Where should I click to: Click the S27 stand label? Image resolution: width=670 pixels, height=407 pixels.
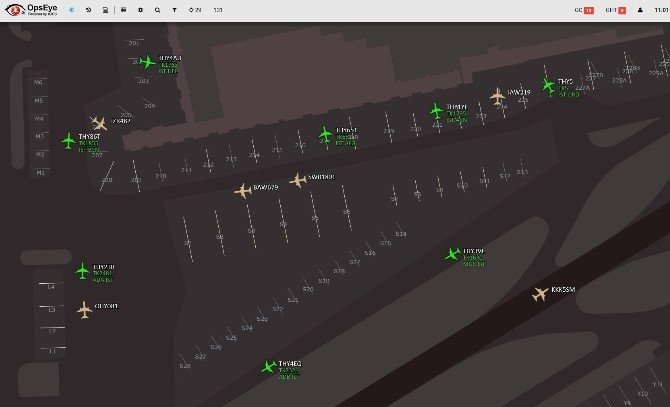(x=200, y=357)
